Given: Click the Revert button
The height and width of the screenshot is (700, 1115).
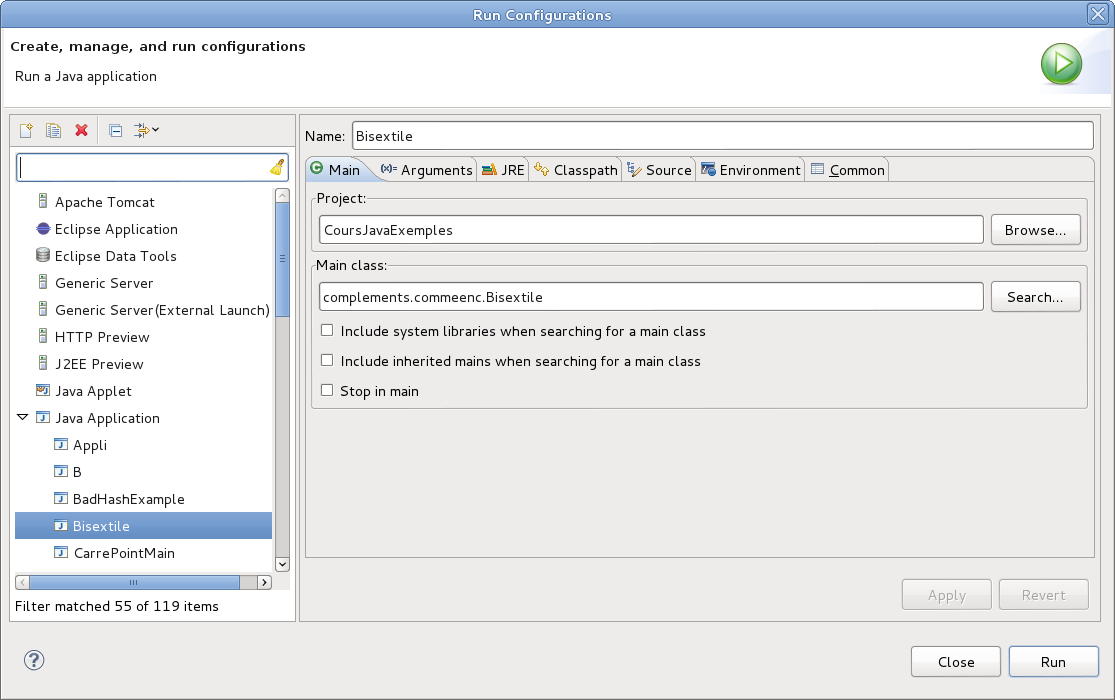Looking at the screenshot, I should 1043,595.
